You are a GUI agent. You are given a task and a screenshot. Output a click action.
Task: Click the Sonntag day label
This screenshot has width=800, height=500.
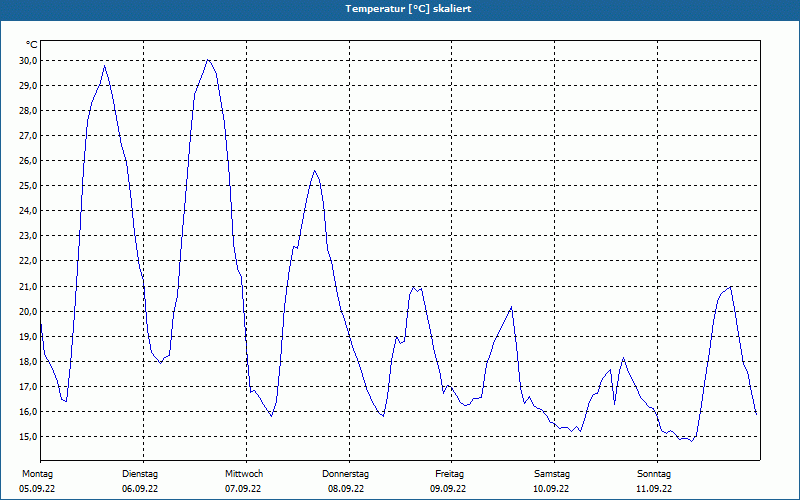pyautogui.click(x=654, y=474)
